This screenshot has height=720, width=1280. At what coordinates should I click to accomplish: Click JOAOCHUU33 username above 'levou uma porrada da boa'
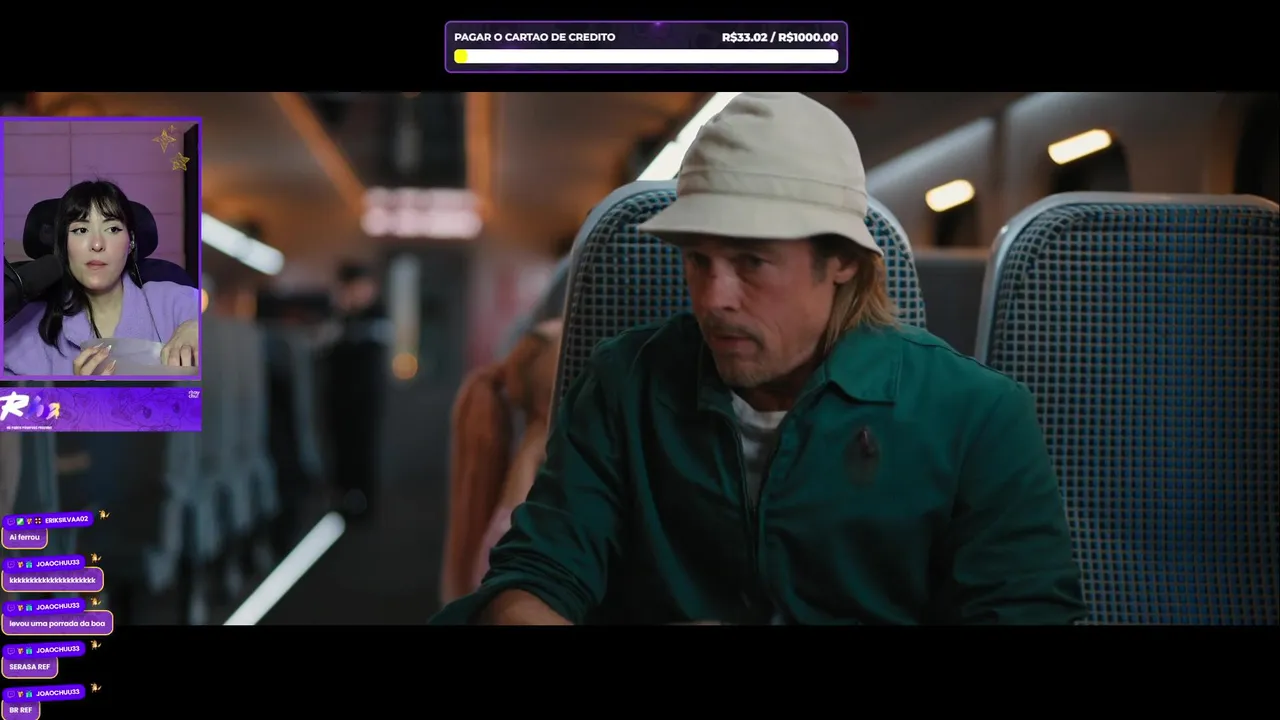(58, 606)
